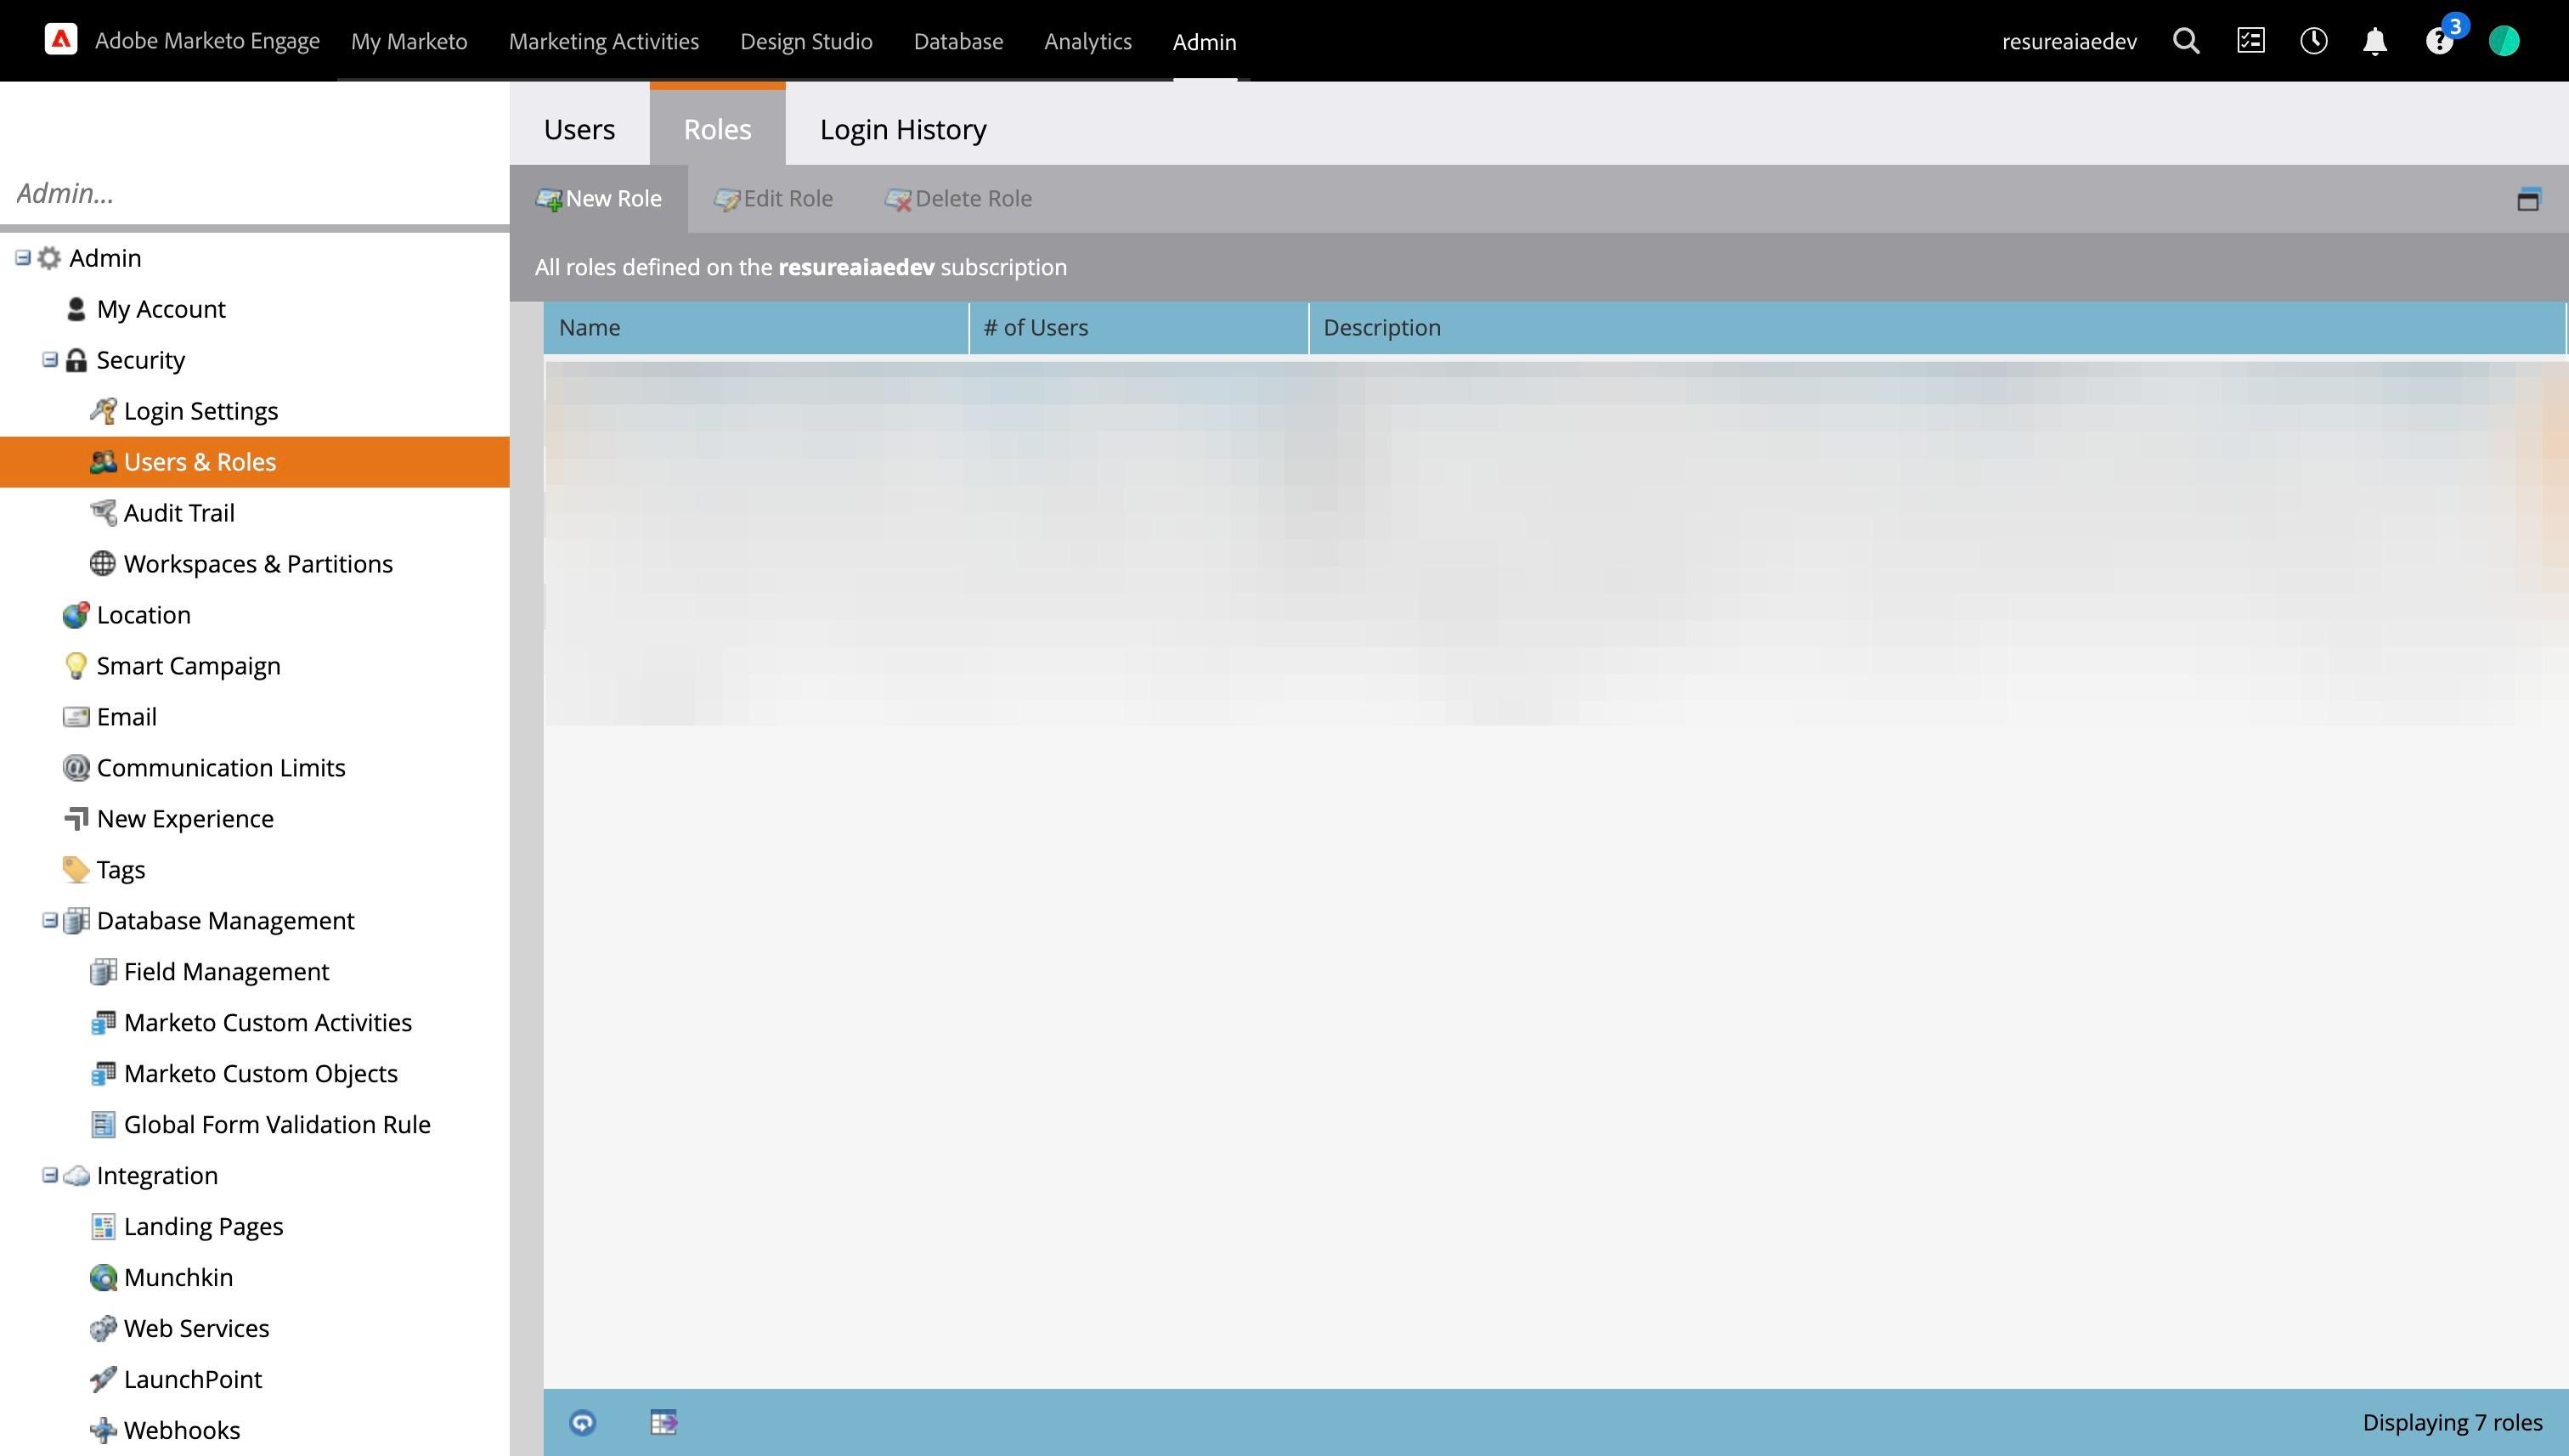Open the notifications bell icon
Screen dimensions: 2569x1456
point(2375,41)
